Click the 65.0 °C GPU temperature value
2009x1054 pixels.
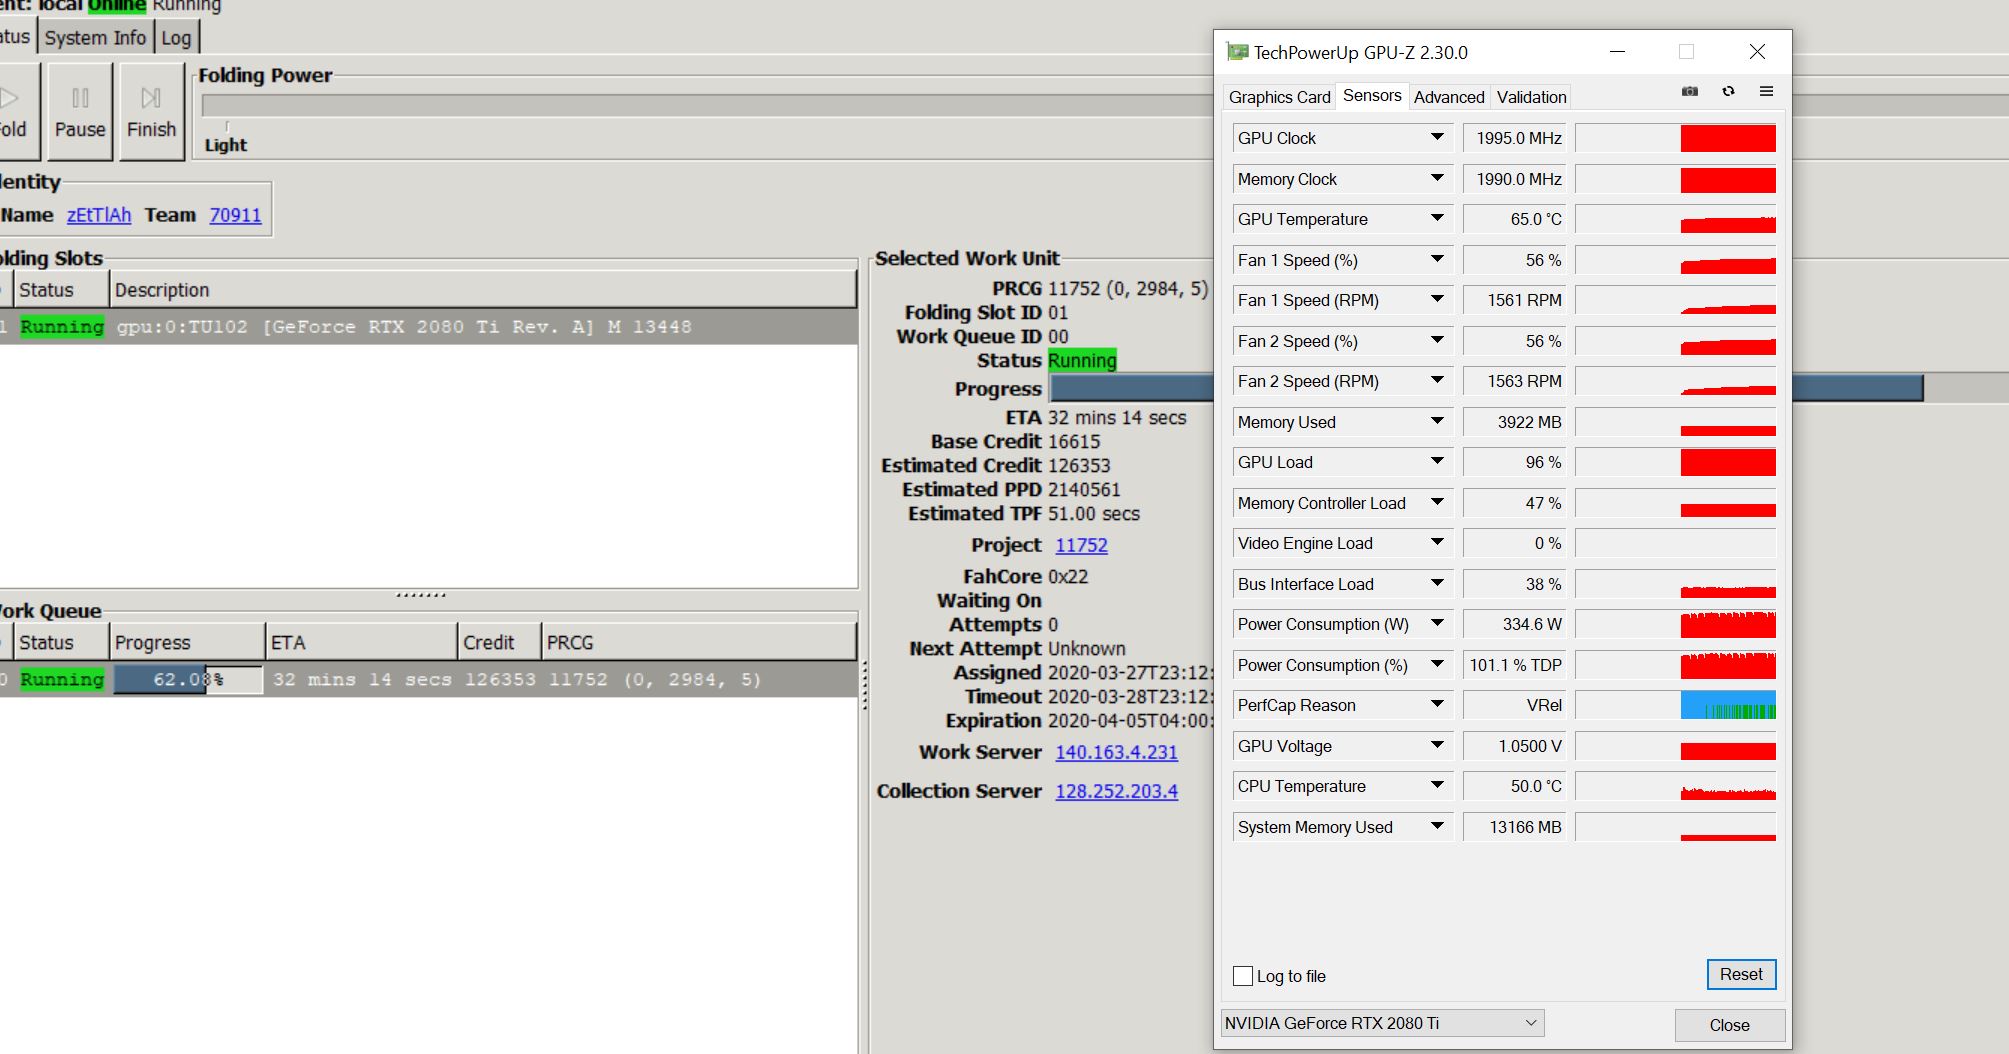tap(1515, 219)
